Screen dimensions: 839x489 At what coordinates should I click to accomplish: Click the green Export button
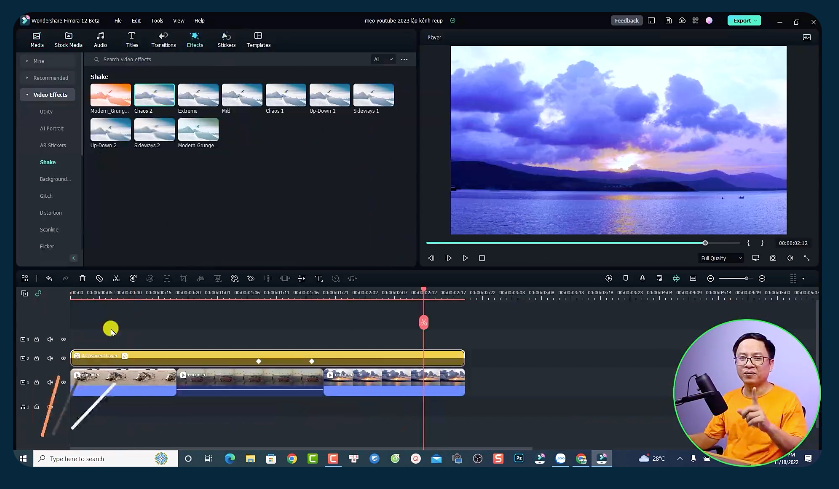tap(743, 20)
